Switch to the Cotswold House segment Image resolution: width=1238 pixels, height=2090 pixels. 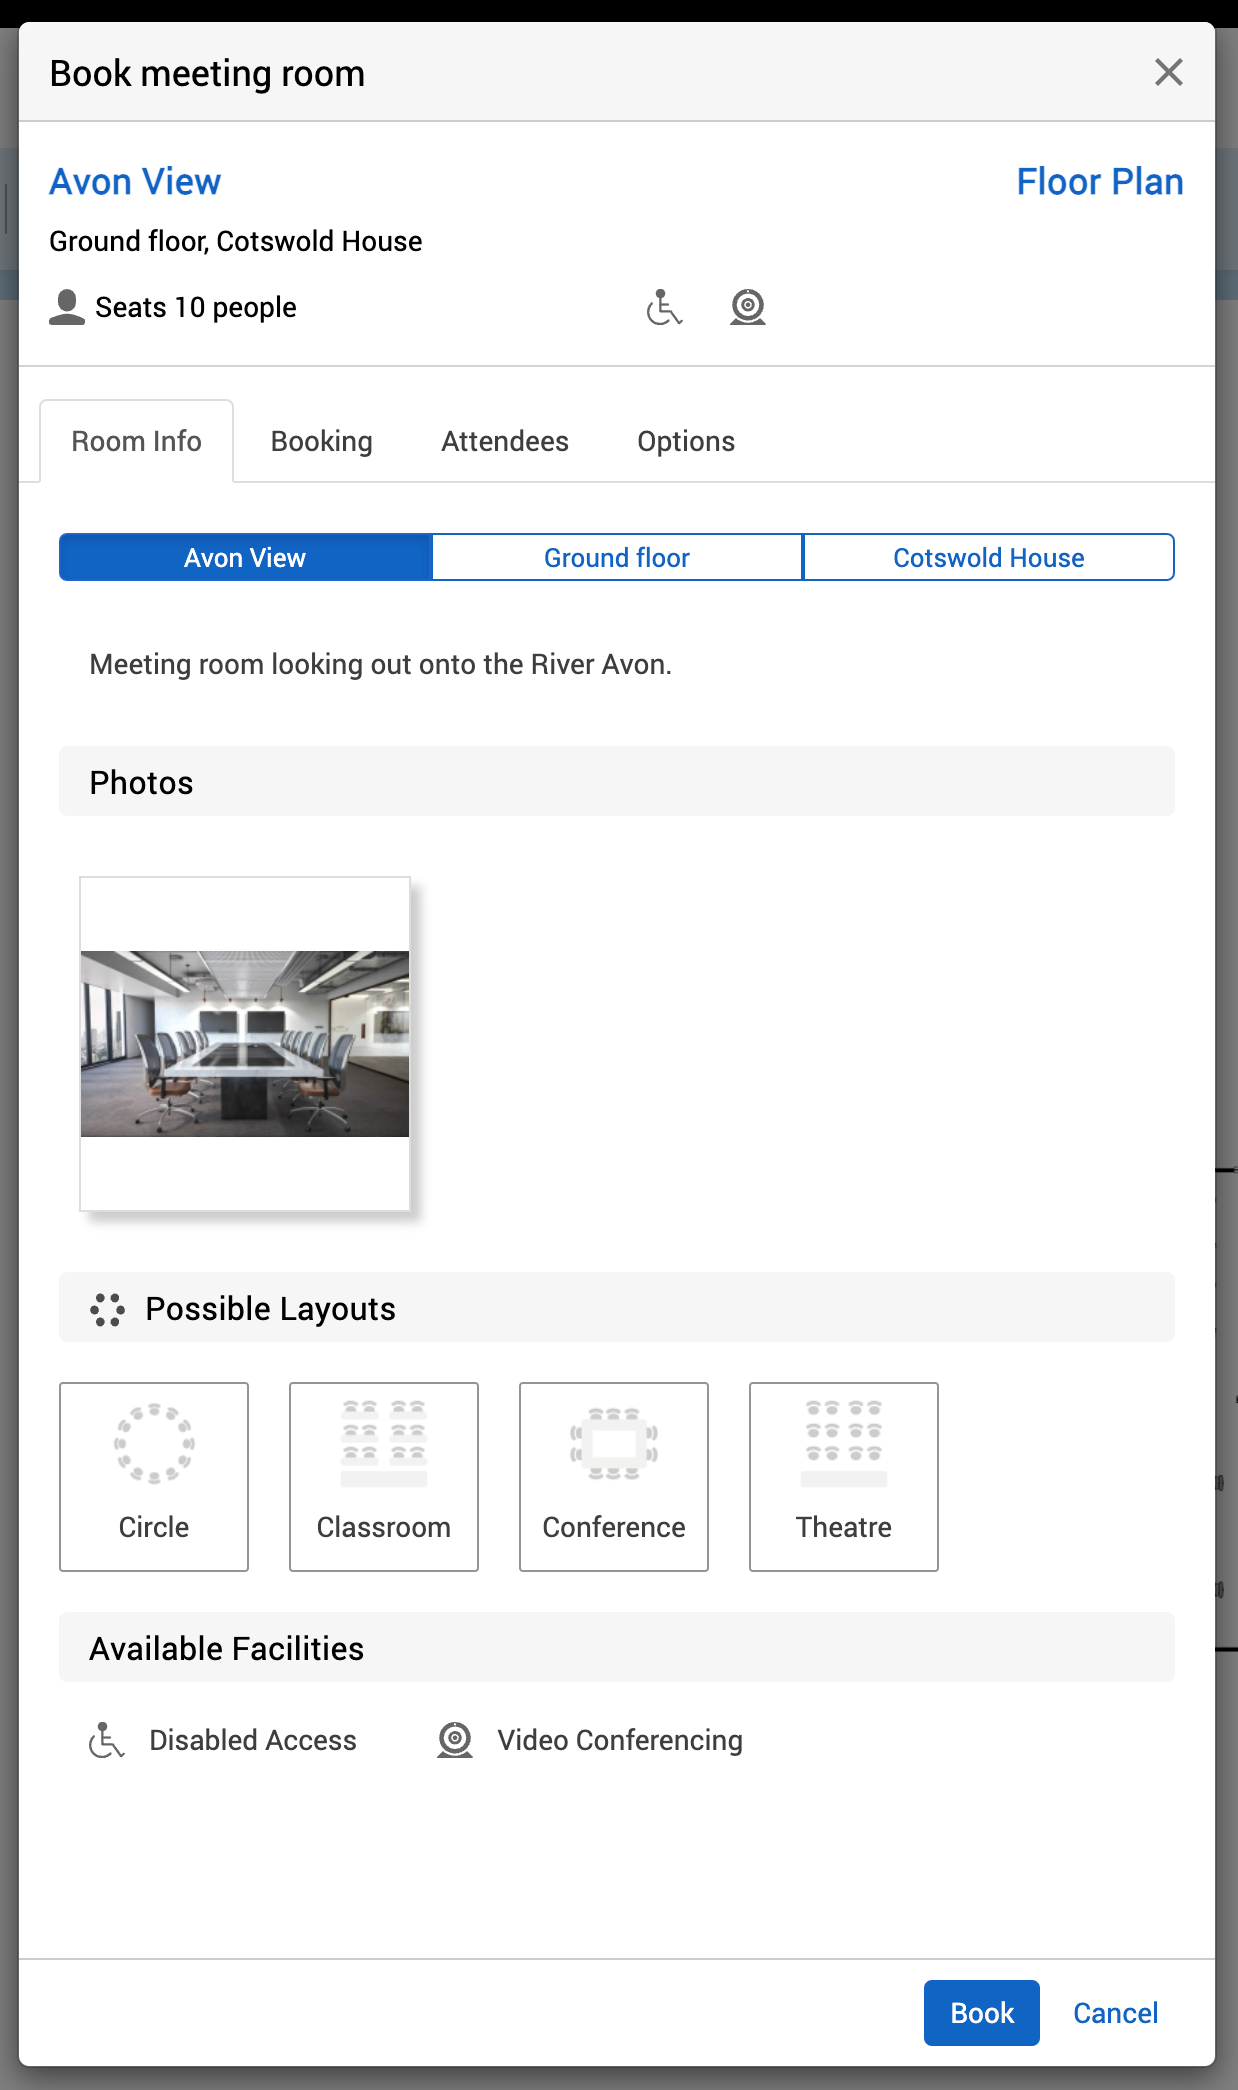click(x=988, y=557)
